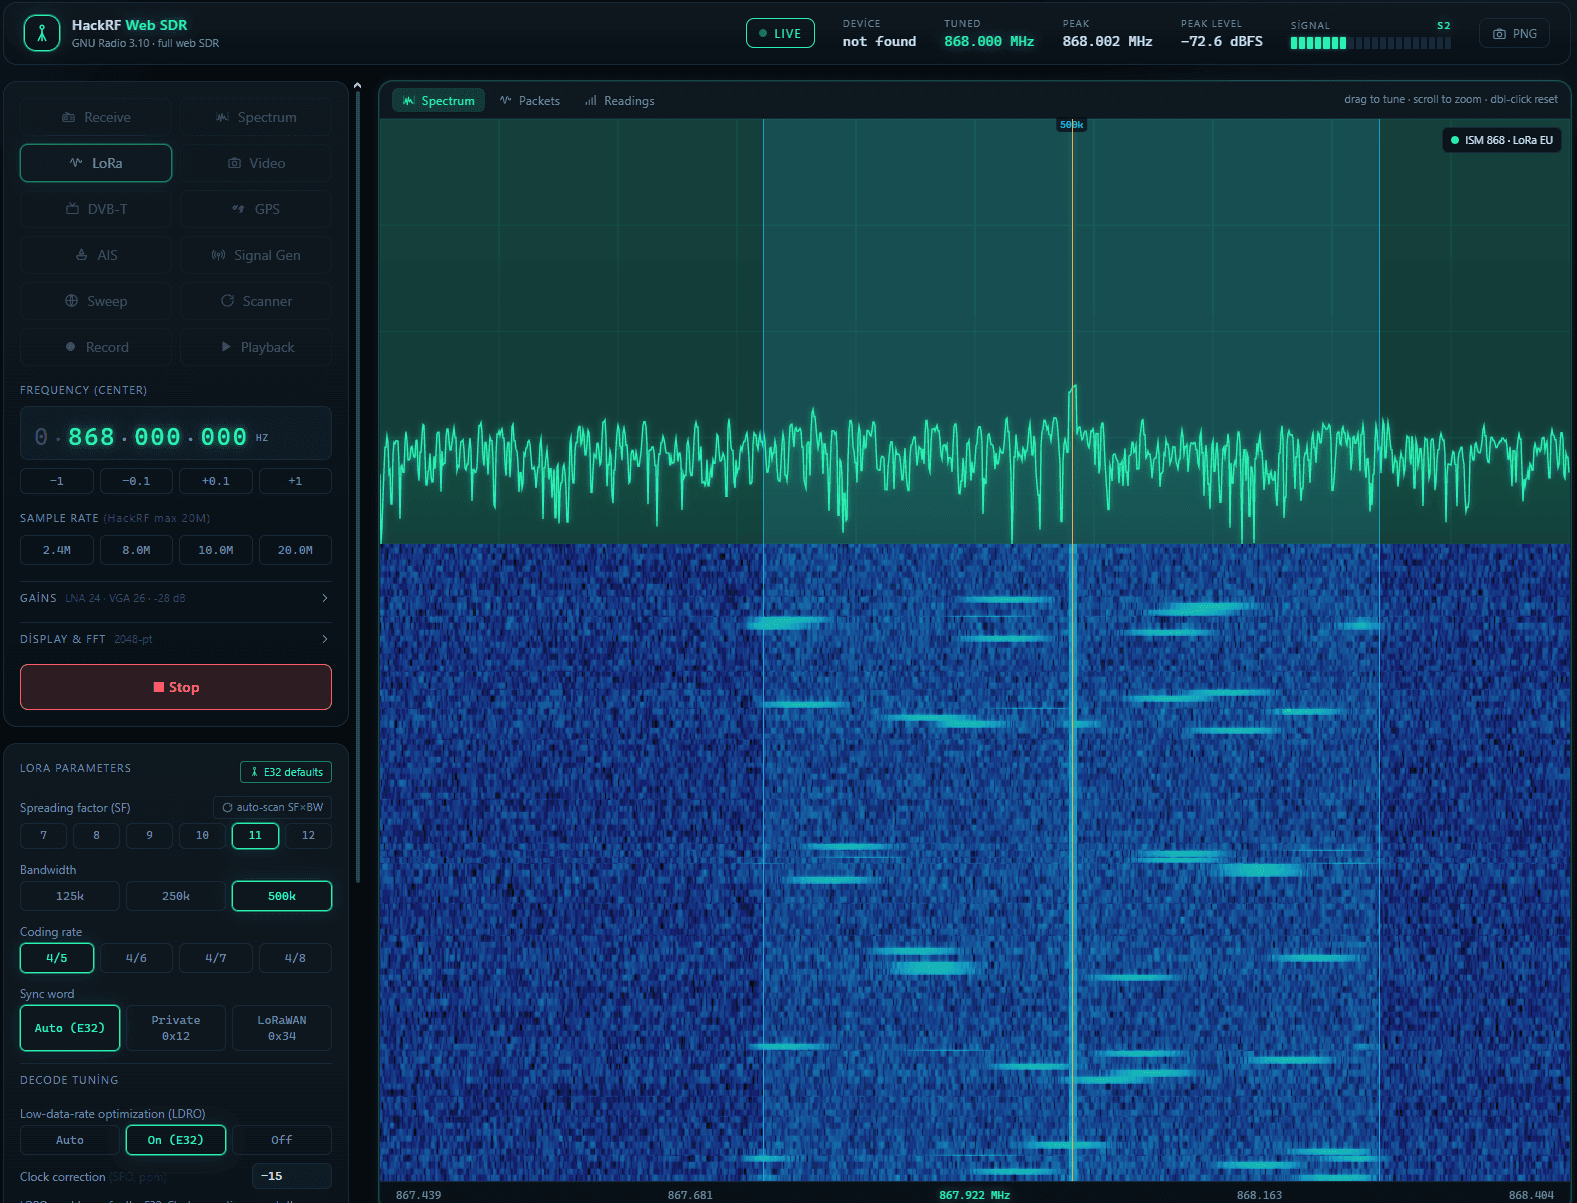Apply E32 defaults preset
Viewport: 1577px width, 1203px height.
286,772
